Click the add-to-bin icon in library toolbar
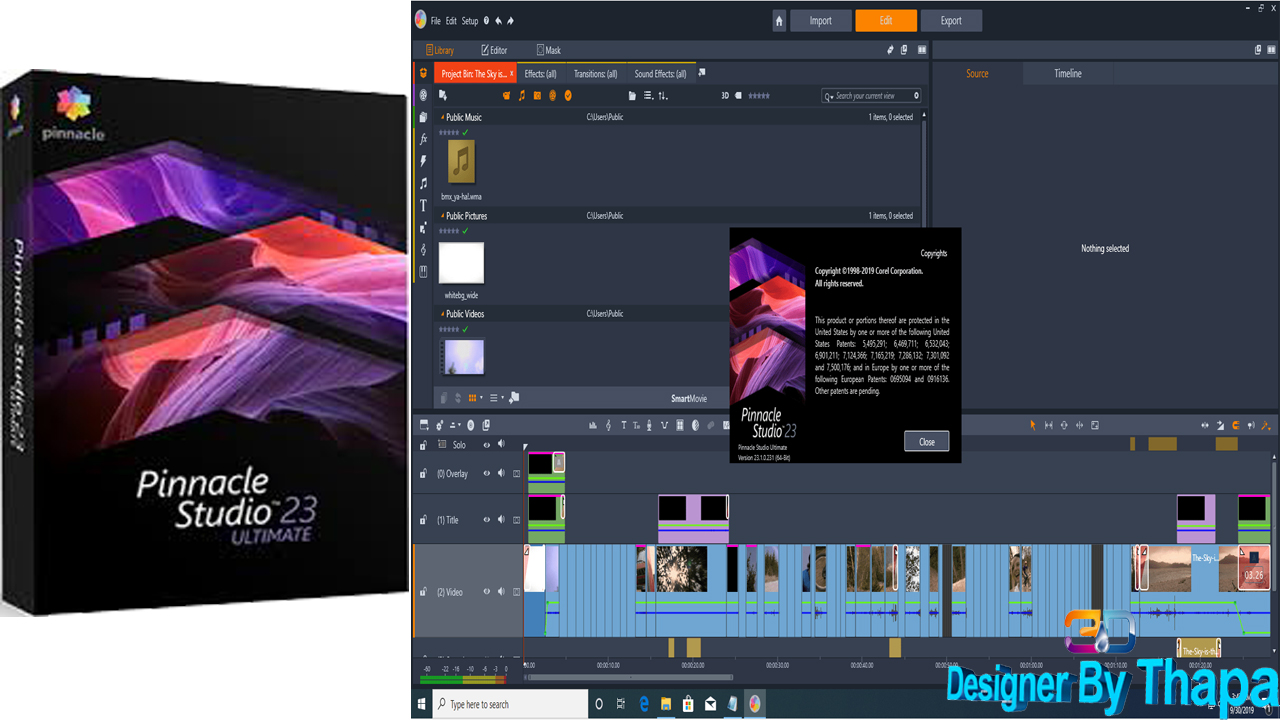The width and height of the screenshot is (1280, 720). (x=443, y=96)
